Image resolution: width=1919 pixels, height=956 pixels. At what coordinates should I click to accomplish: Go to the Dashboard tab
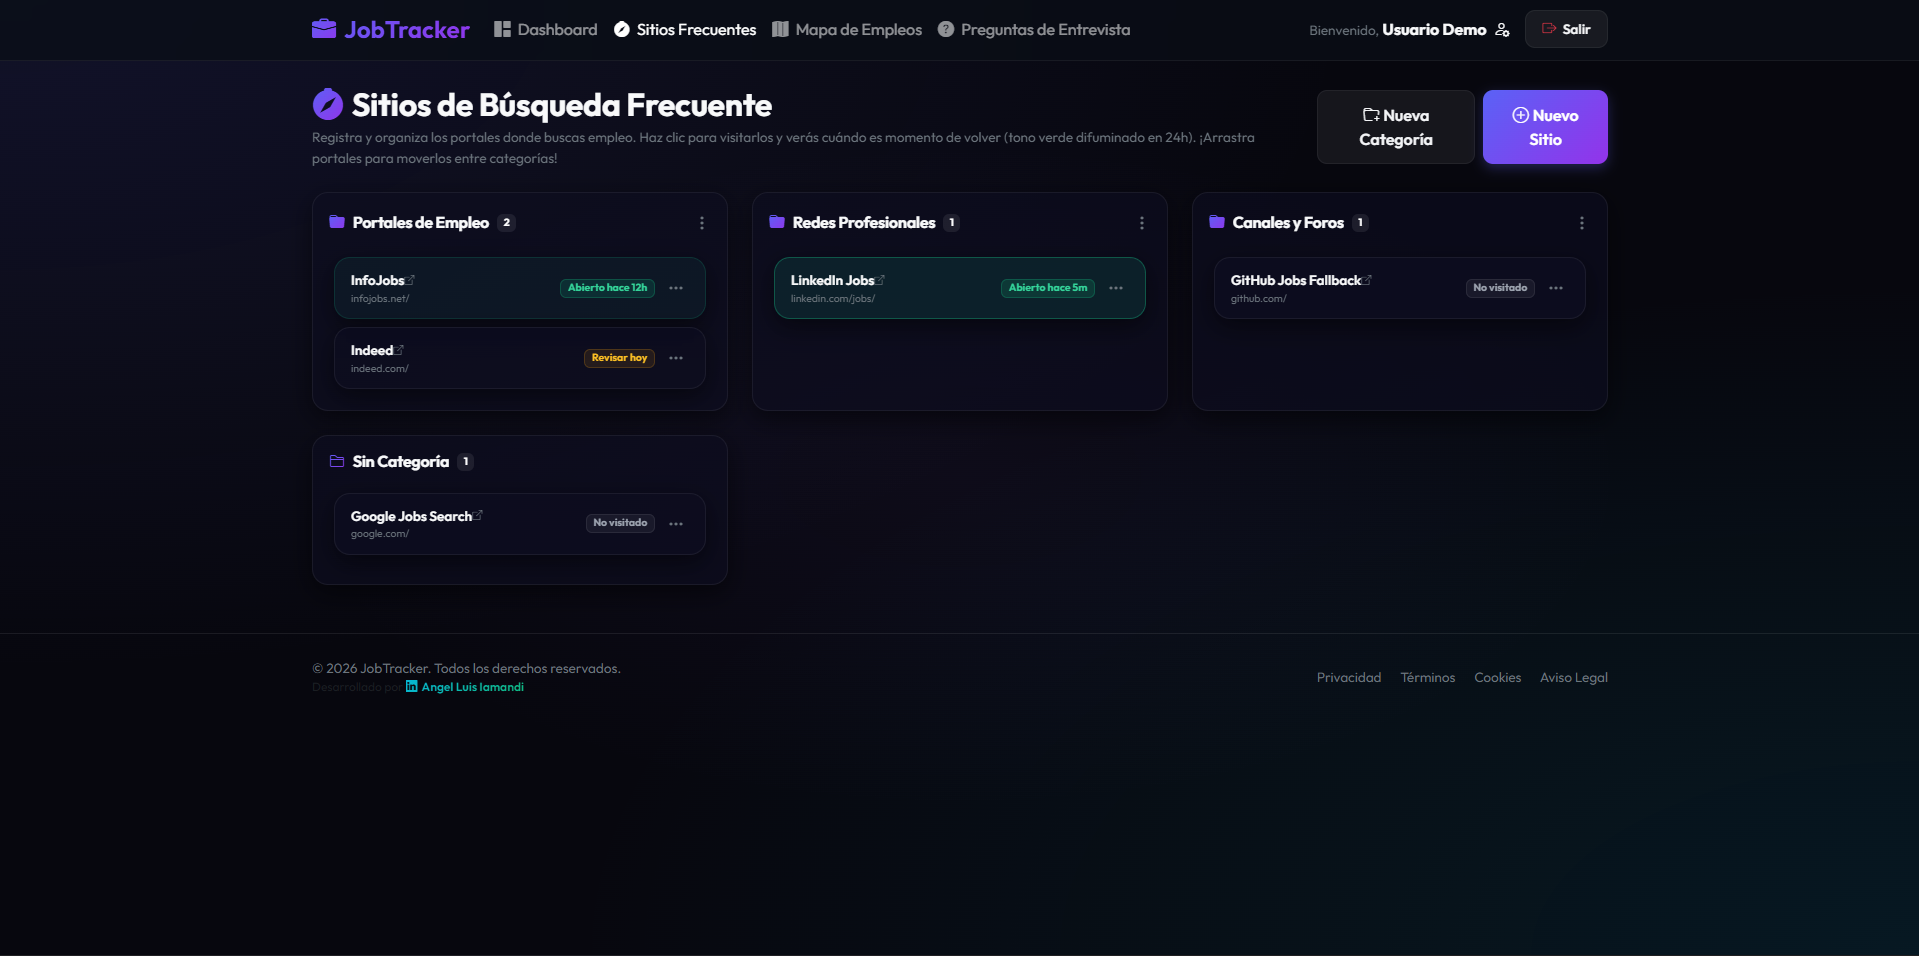[x=546, y=30]
